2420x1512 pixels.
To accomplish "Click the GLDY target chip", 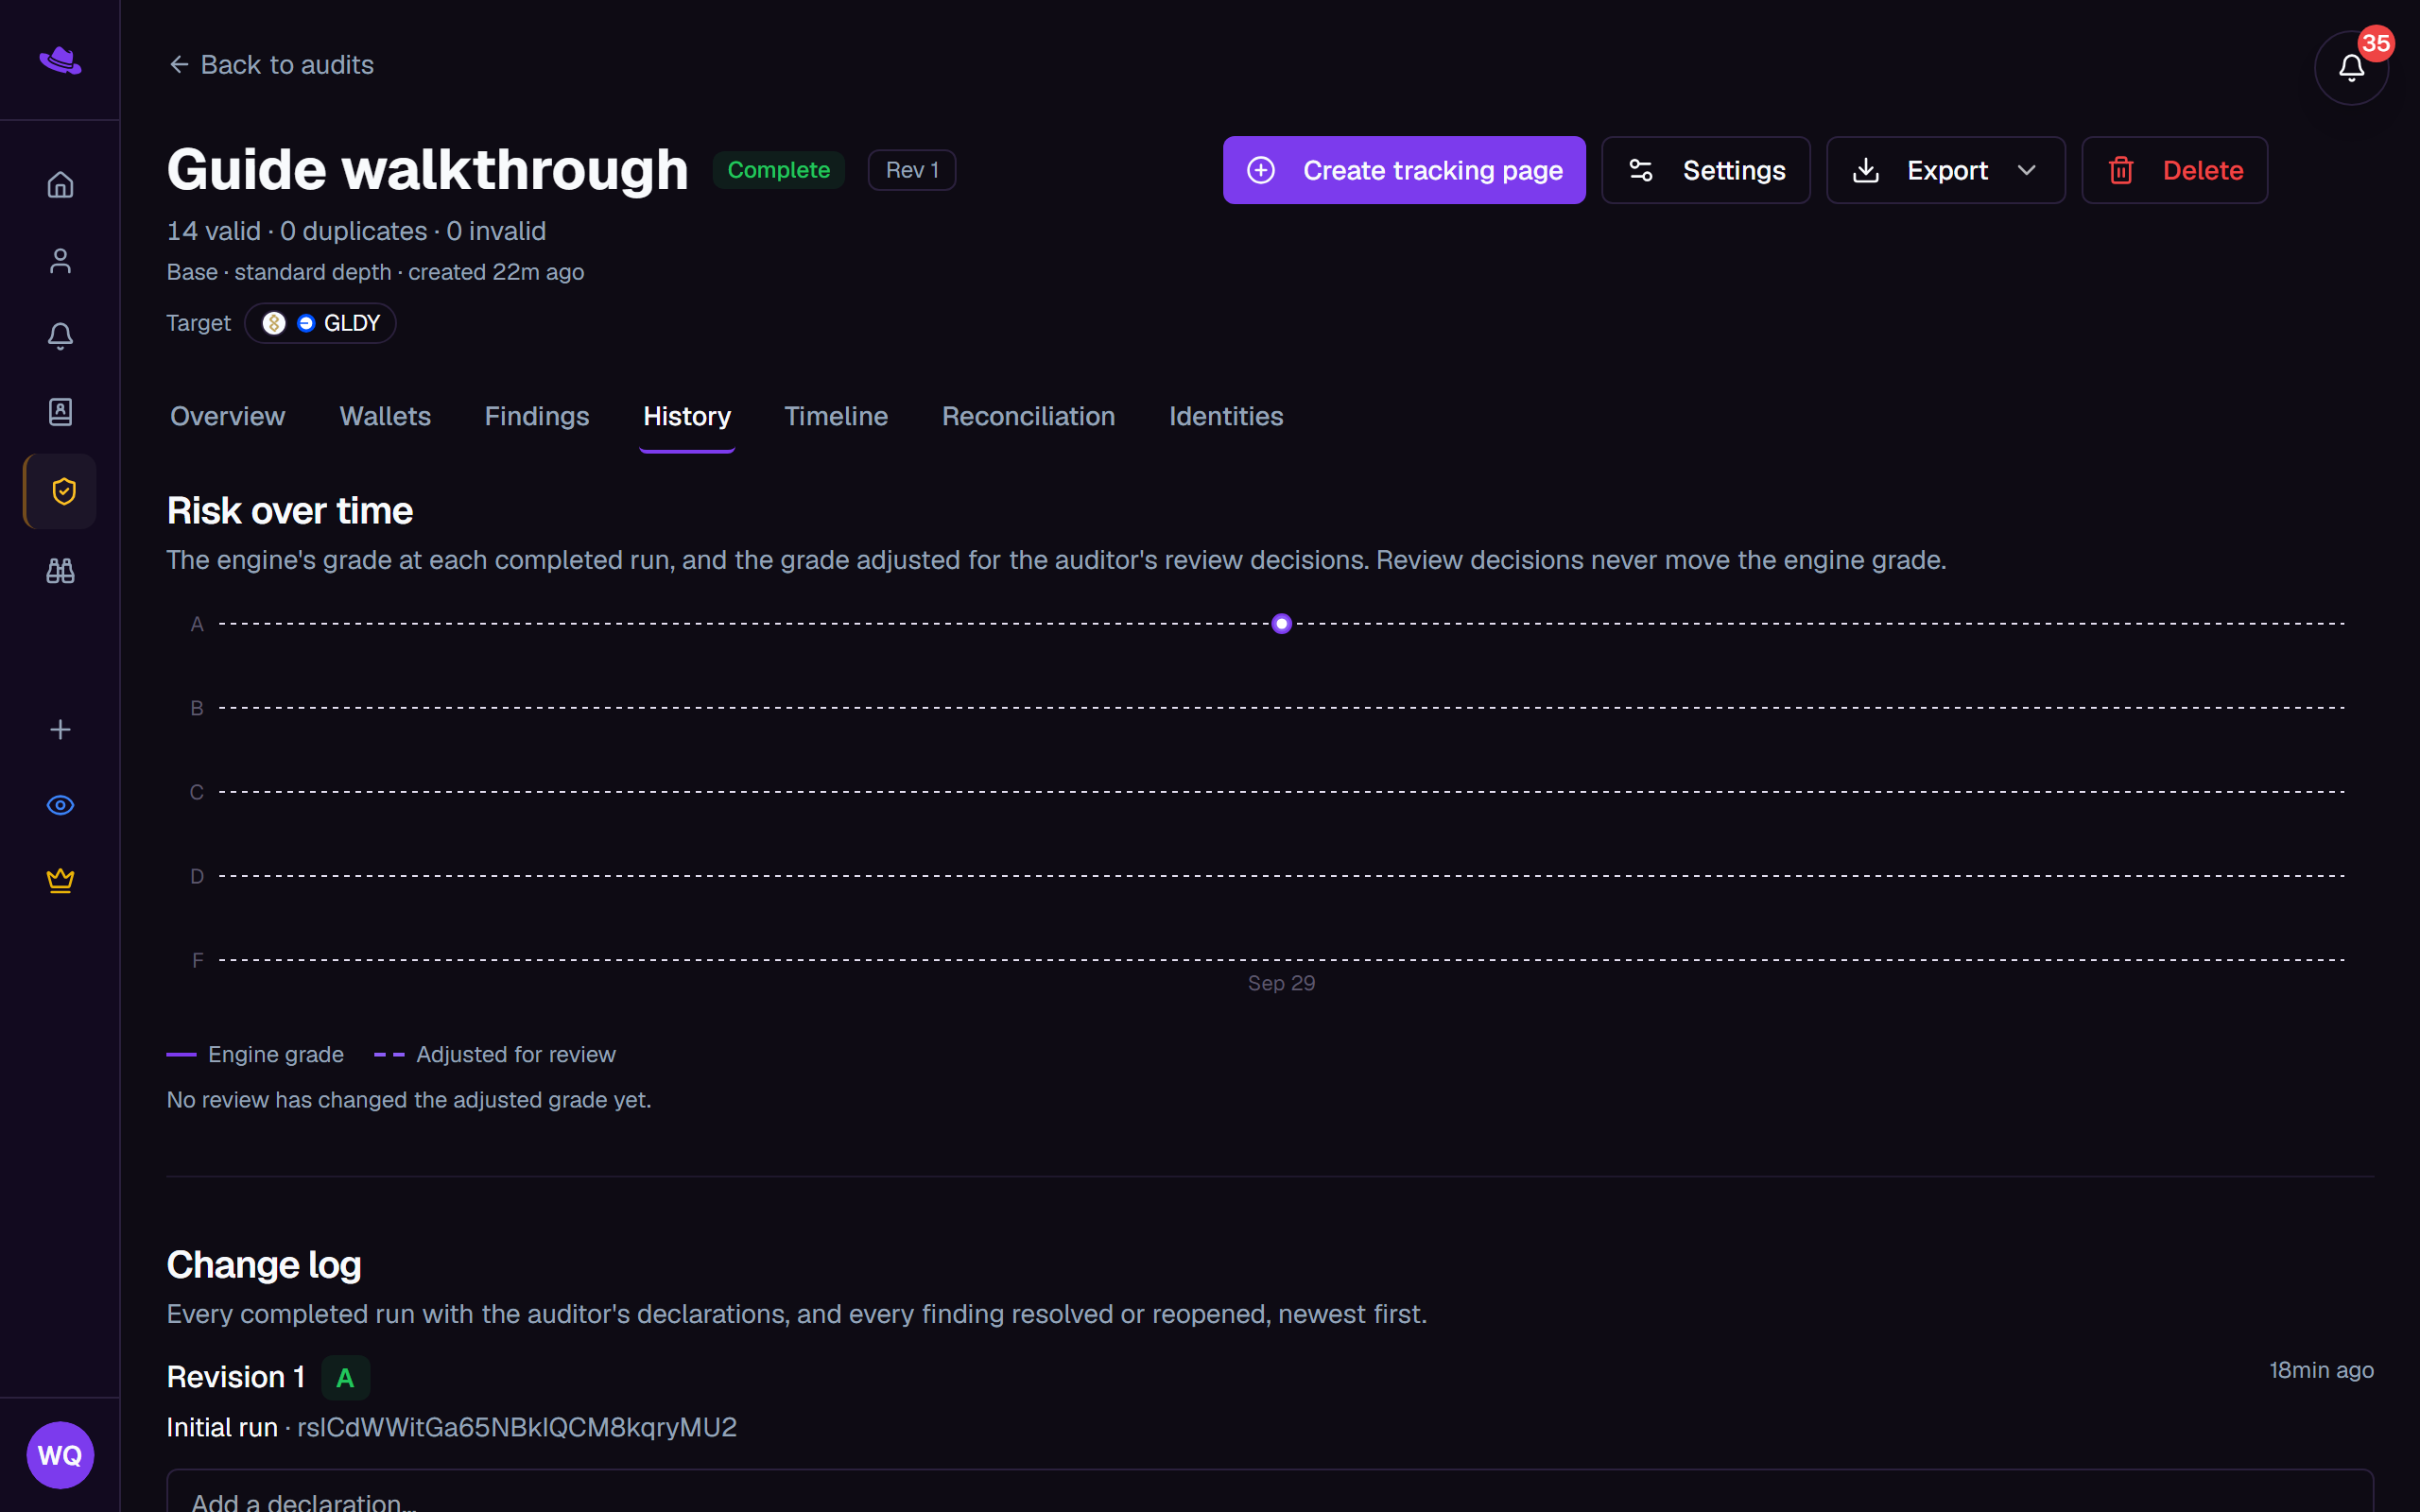I will coord(320,323).
